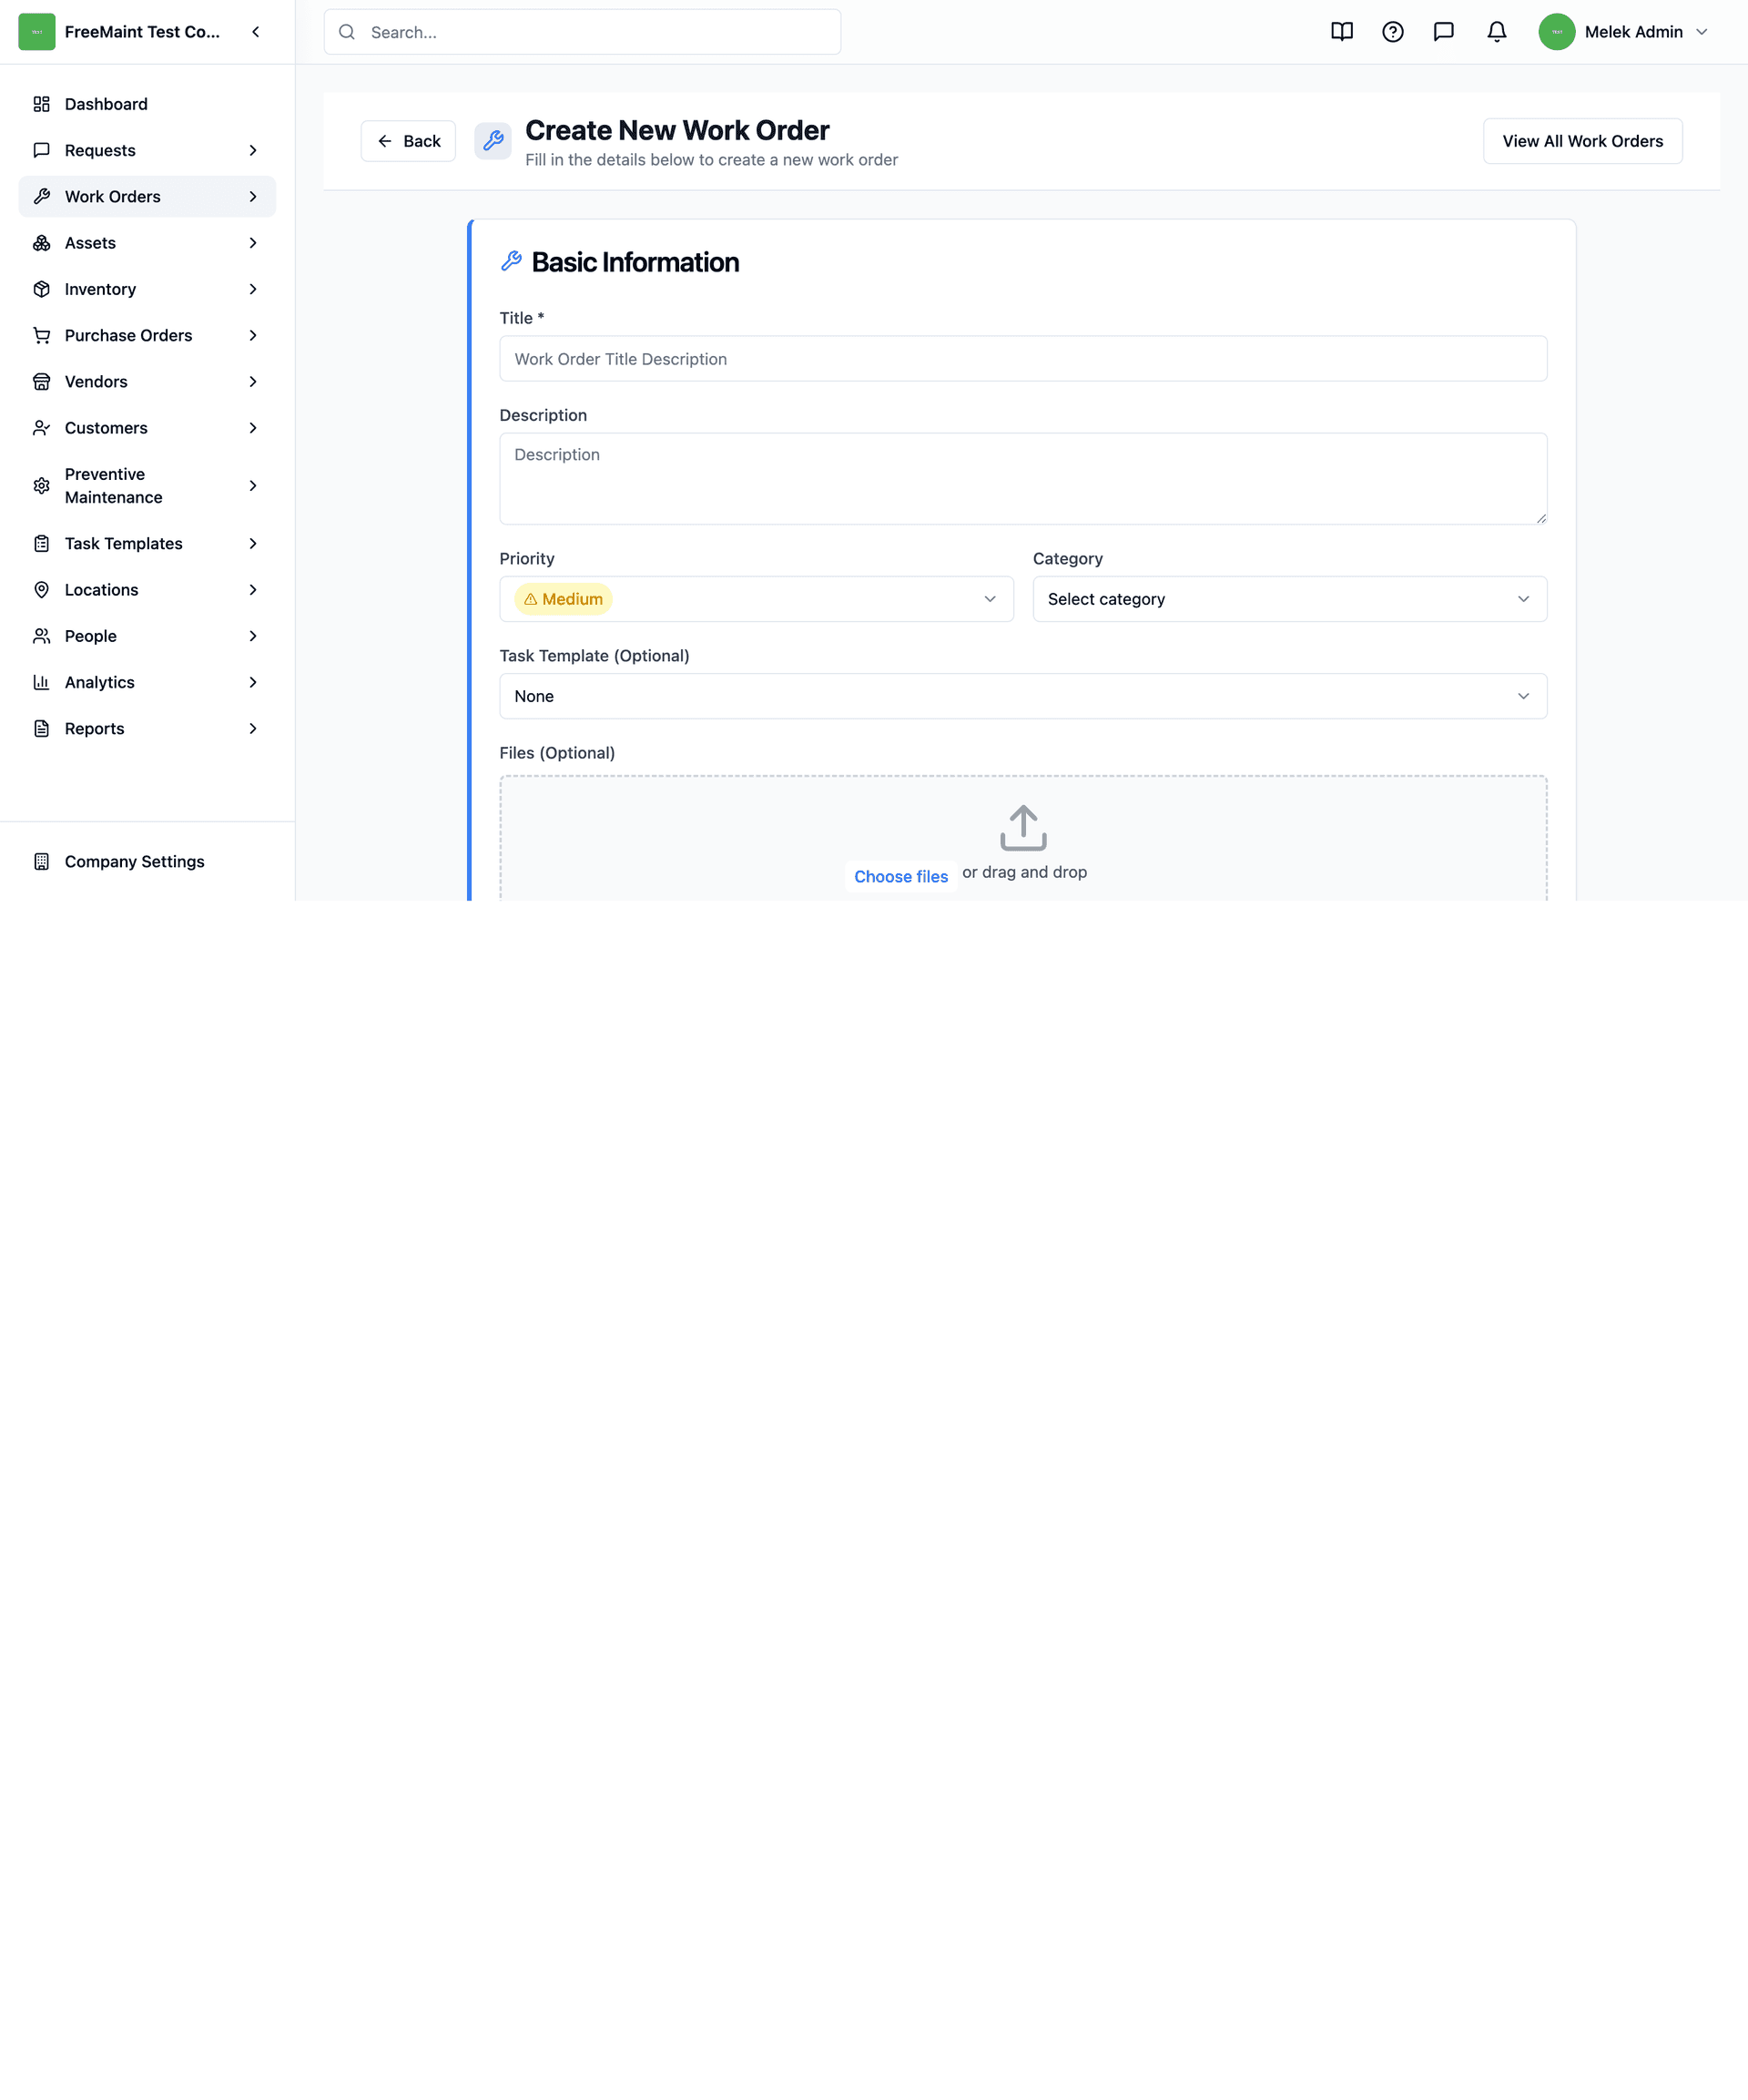Click the Dashboard grid icon
Viewport: 1748px width, 2100px height.
41,104
